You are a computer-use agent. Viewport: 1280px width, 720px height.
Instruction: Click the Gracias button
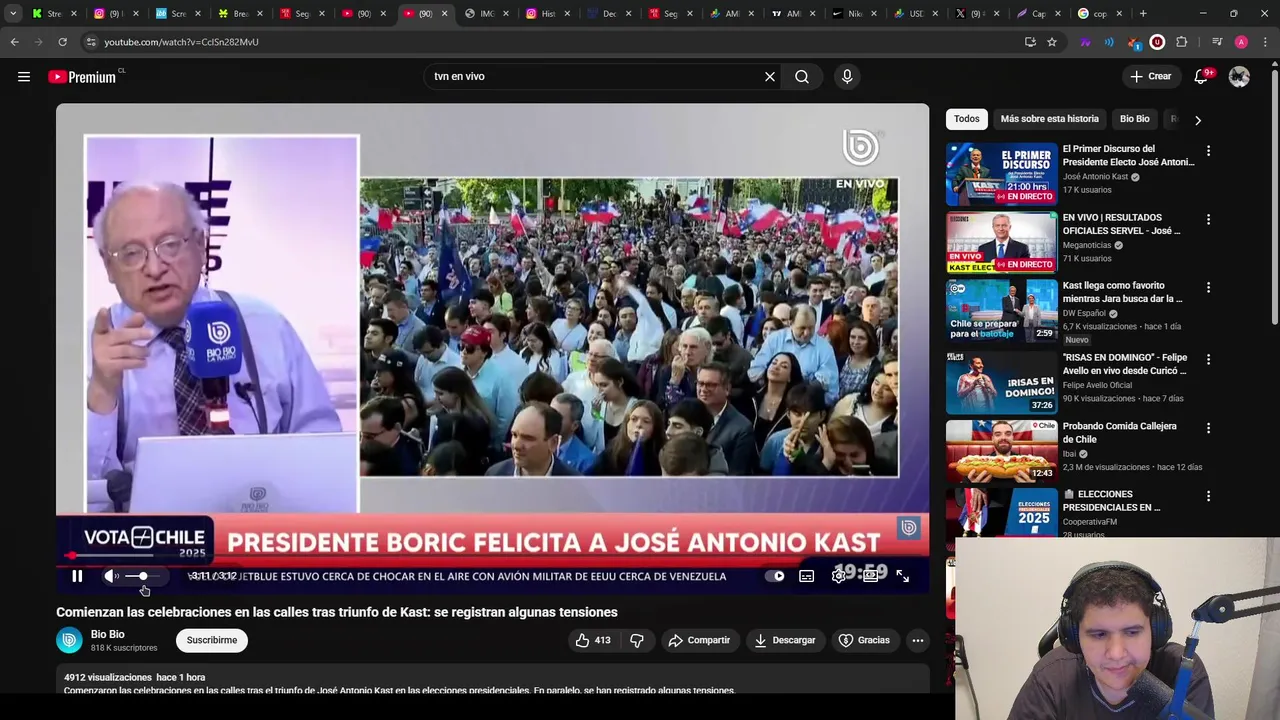[864, 640]
